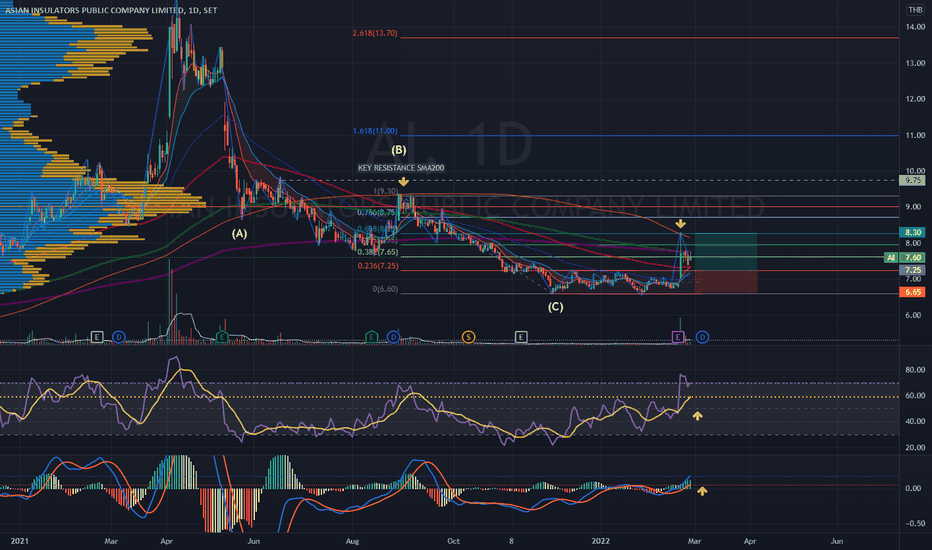Click the 2.618(13.70) Fibonacci label
Viewport: 932px width, 550px height.
point(374,33)
